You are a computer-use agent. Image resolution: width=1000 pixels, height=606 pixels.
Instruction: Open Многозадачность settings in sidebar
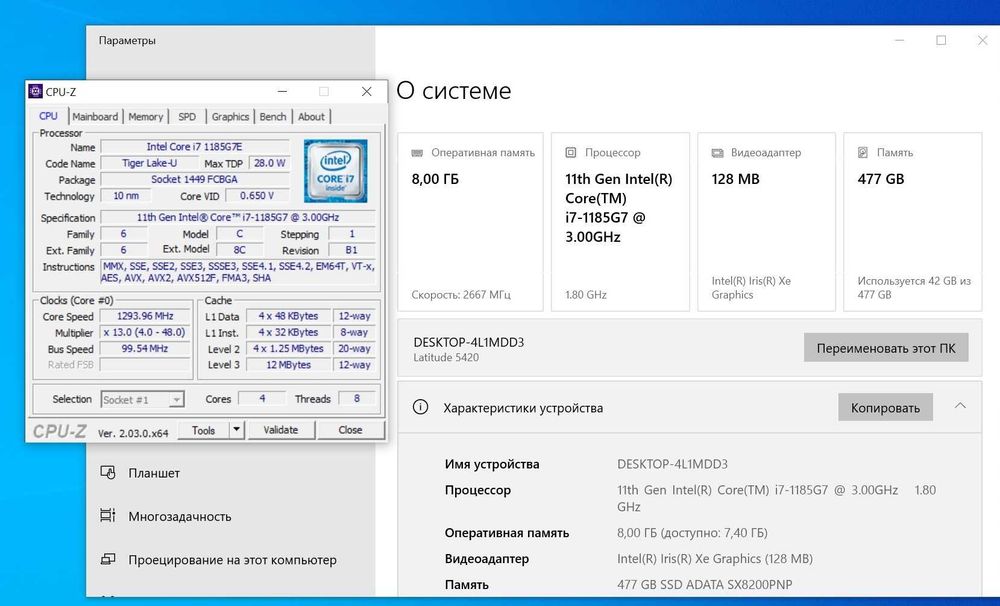pyautogui.click(x=180, y=516)
